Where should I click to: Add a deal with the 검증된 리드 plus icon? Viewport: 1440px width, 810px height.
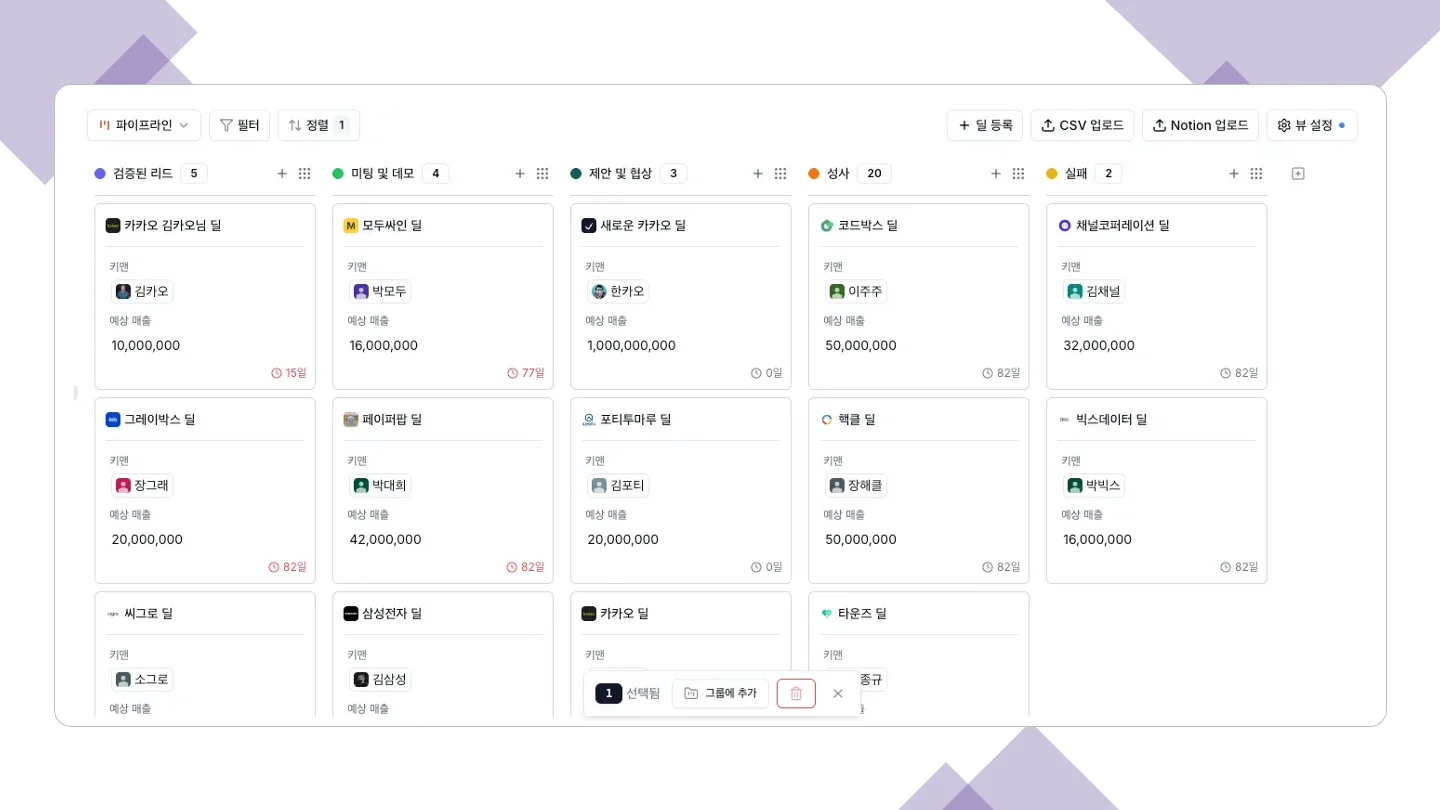point(282,173)
